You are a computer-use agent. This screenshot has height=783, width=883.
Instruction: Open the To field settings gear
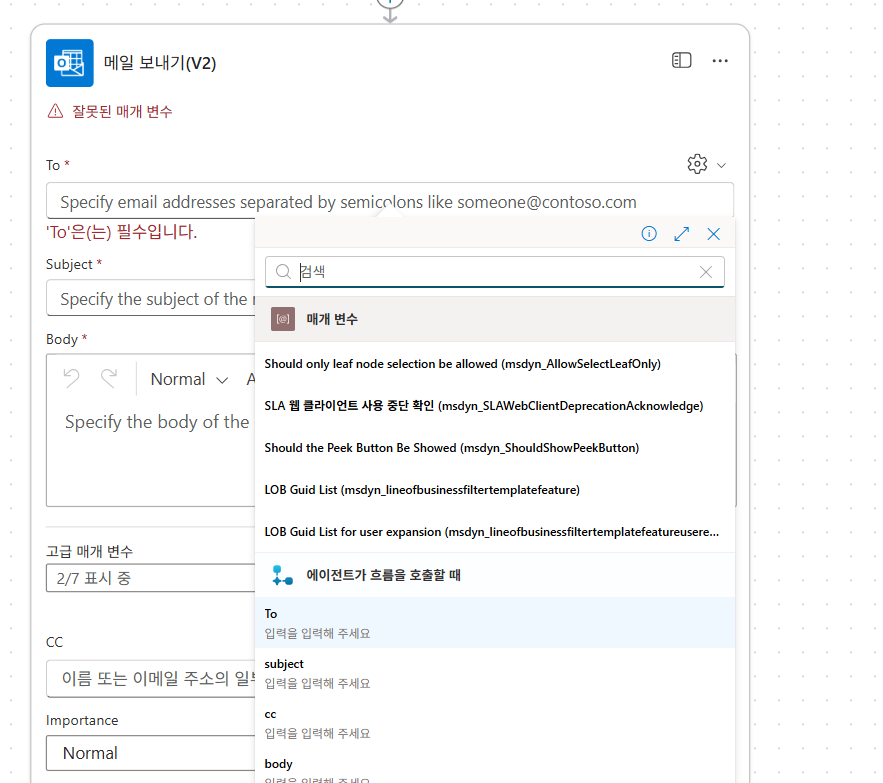point(697,164)
